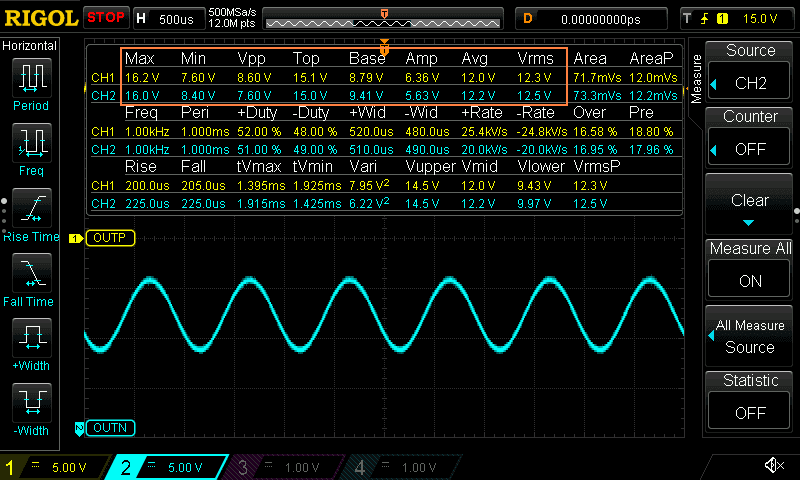Select the Freq measurement icon
Screen dimensions: 800x480
(x=31, y=150)
